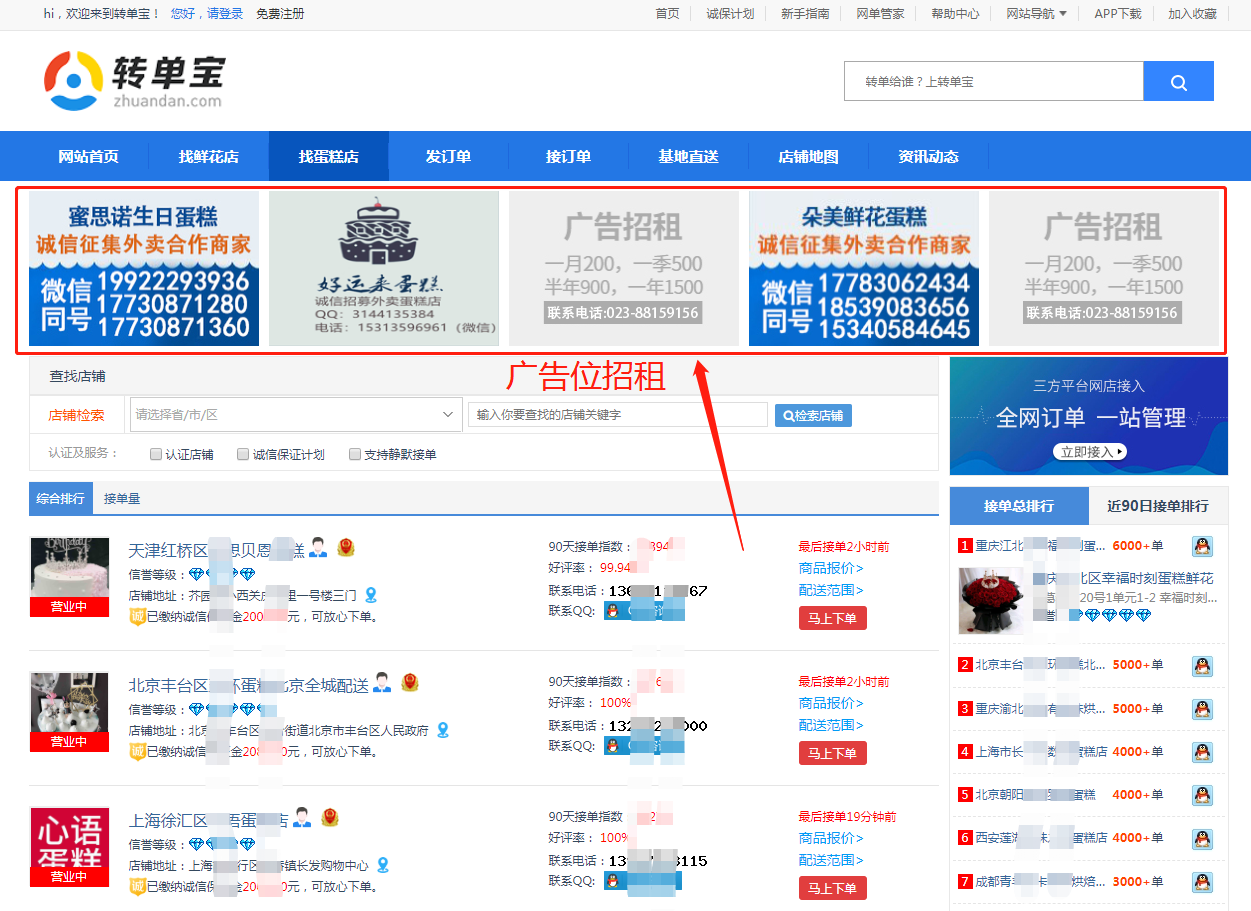This screenshot has height=911, width=1251.
Task: Select the 综合排行 tab
Action: click(61, 498)
